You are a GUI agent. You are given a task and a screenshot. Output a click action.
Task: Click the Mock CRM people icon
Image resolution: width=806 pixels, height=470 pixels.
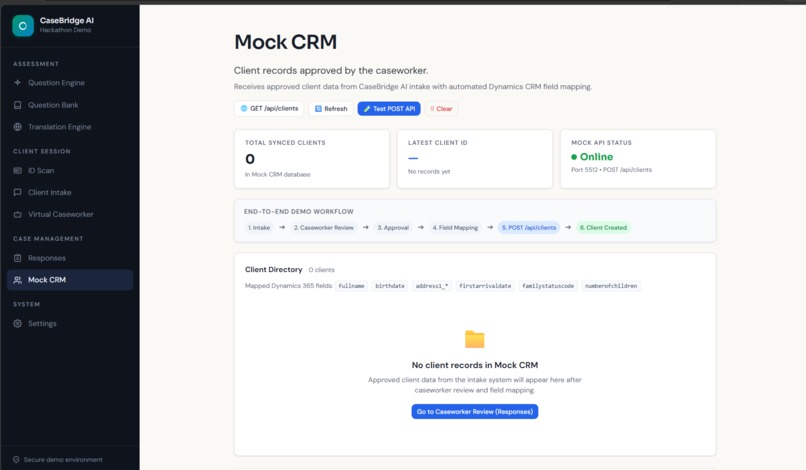coord(17,280)
